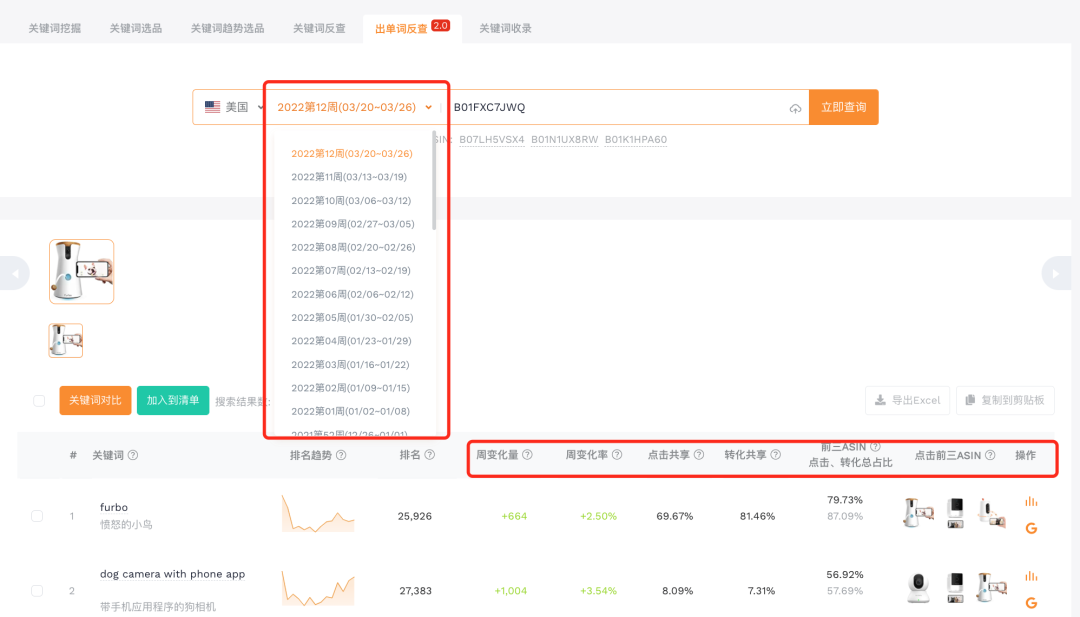Tick checkbox for dog camera with phone app
Image resolution: width=1080 pixels, height=617 pixels.
(37, 591)
